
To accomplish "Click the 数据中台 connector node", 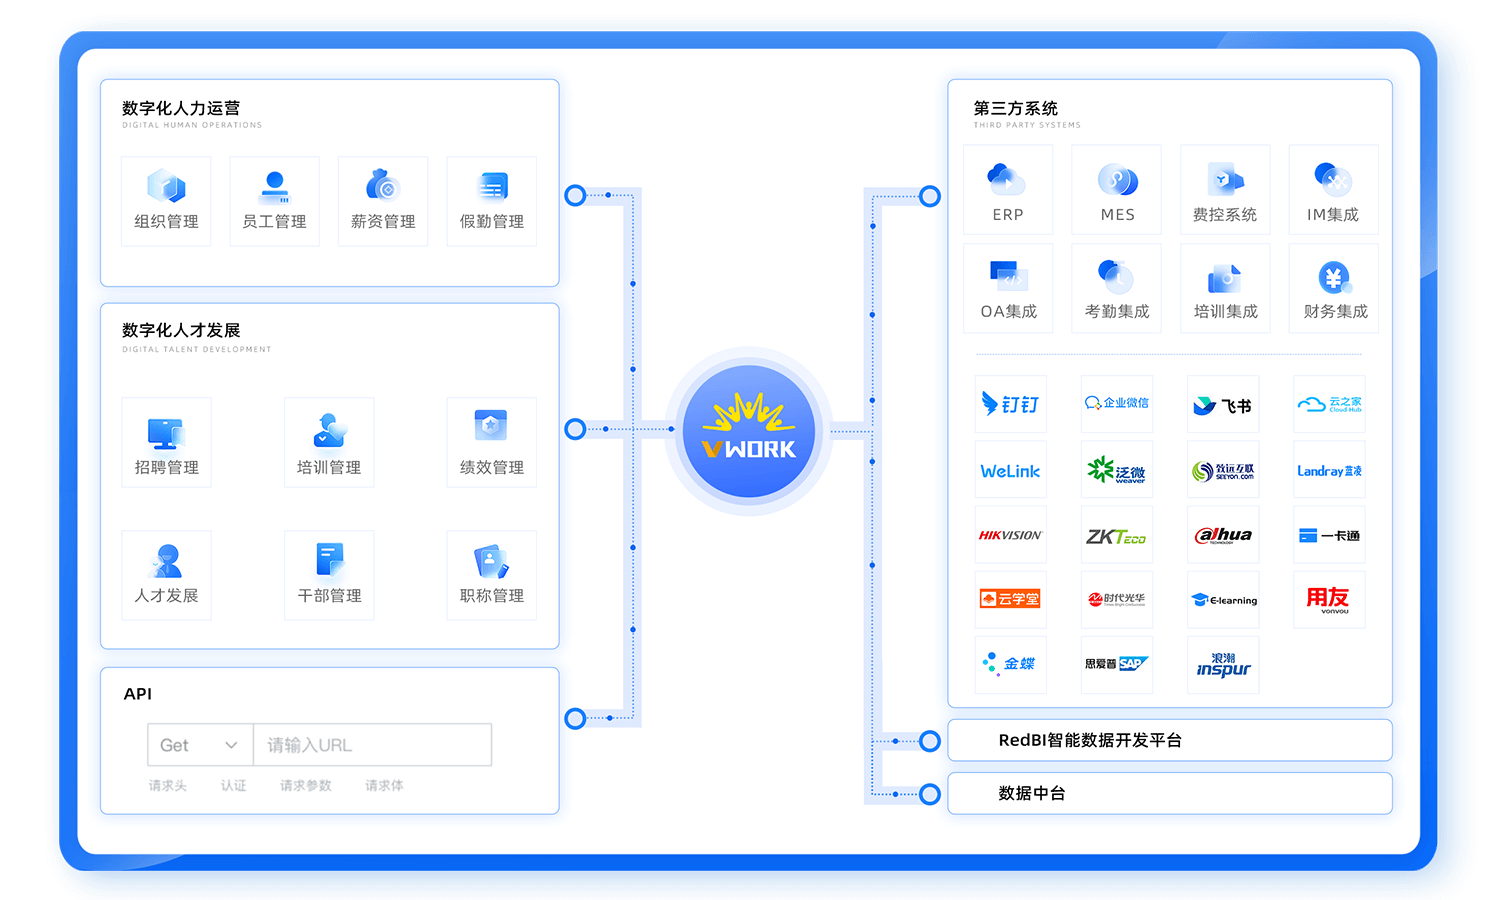I will pyautogui.click(x=930, y=794).
